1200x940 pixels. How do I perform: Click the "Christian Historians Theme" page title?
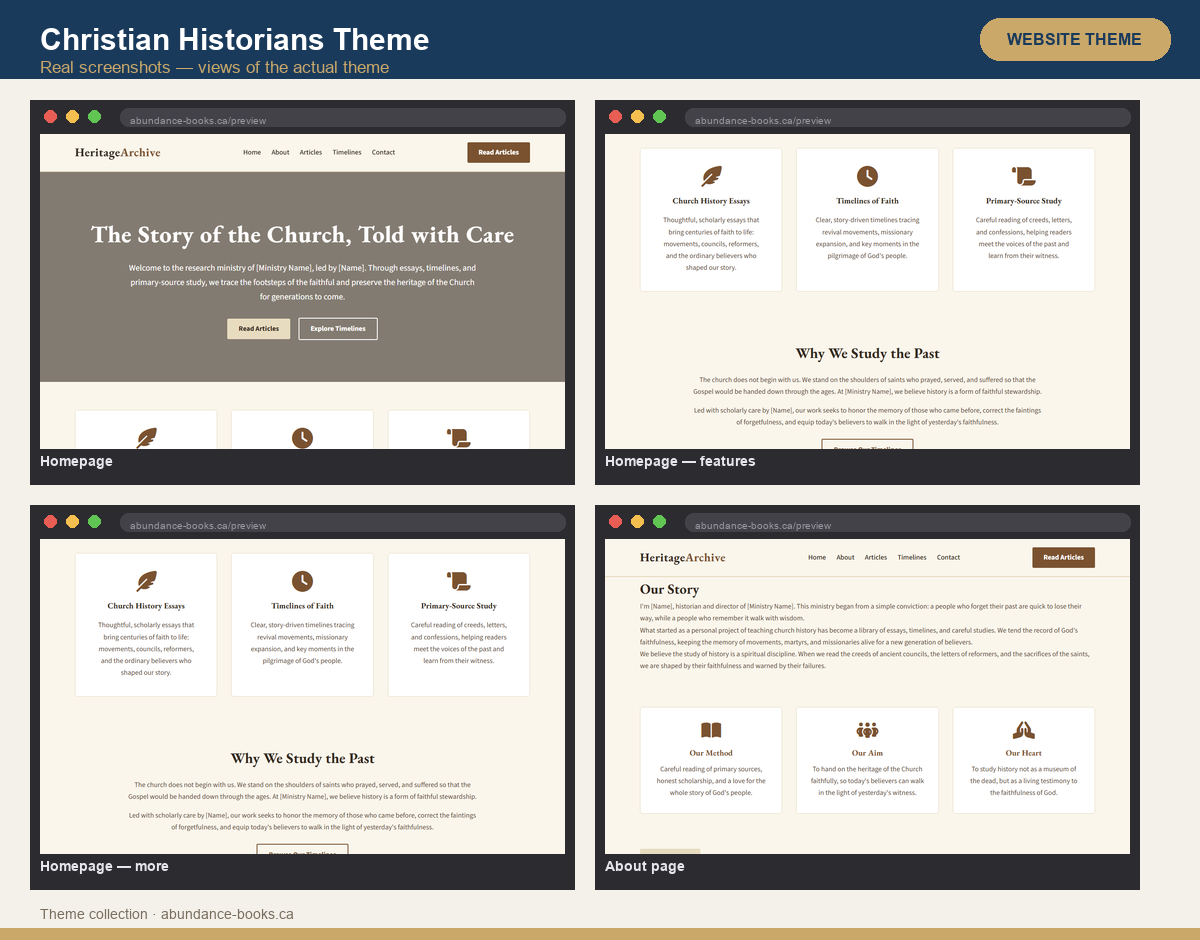click(x=234, y=39)
